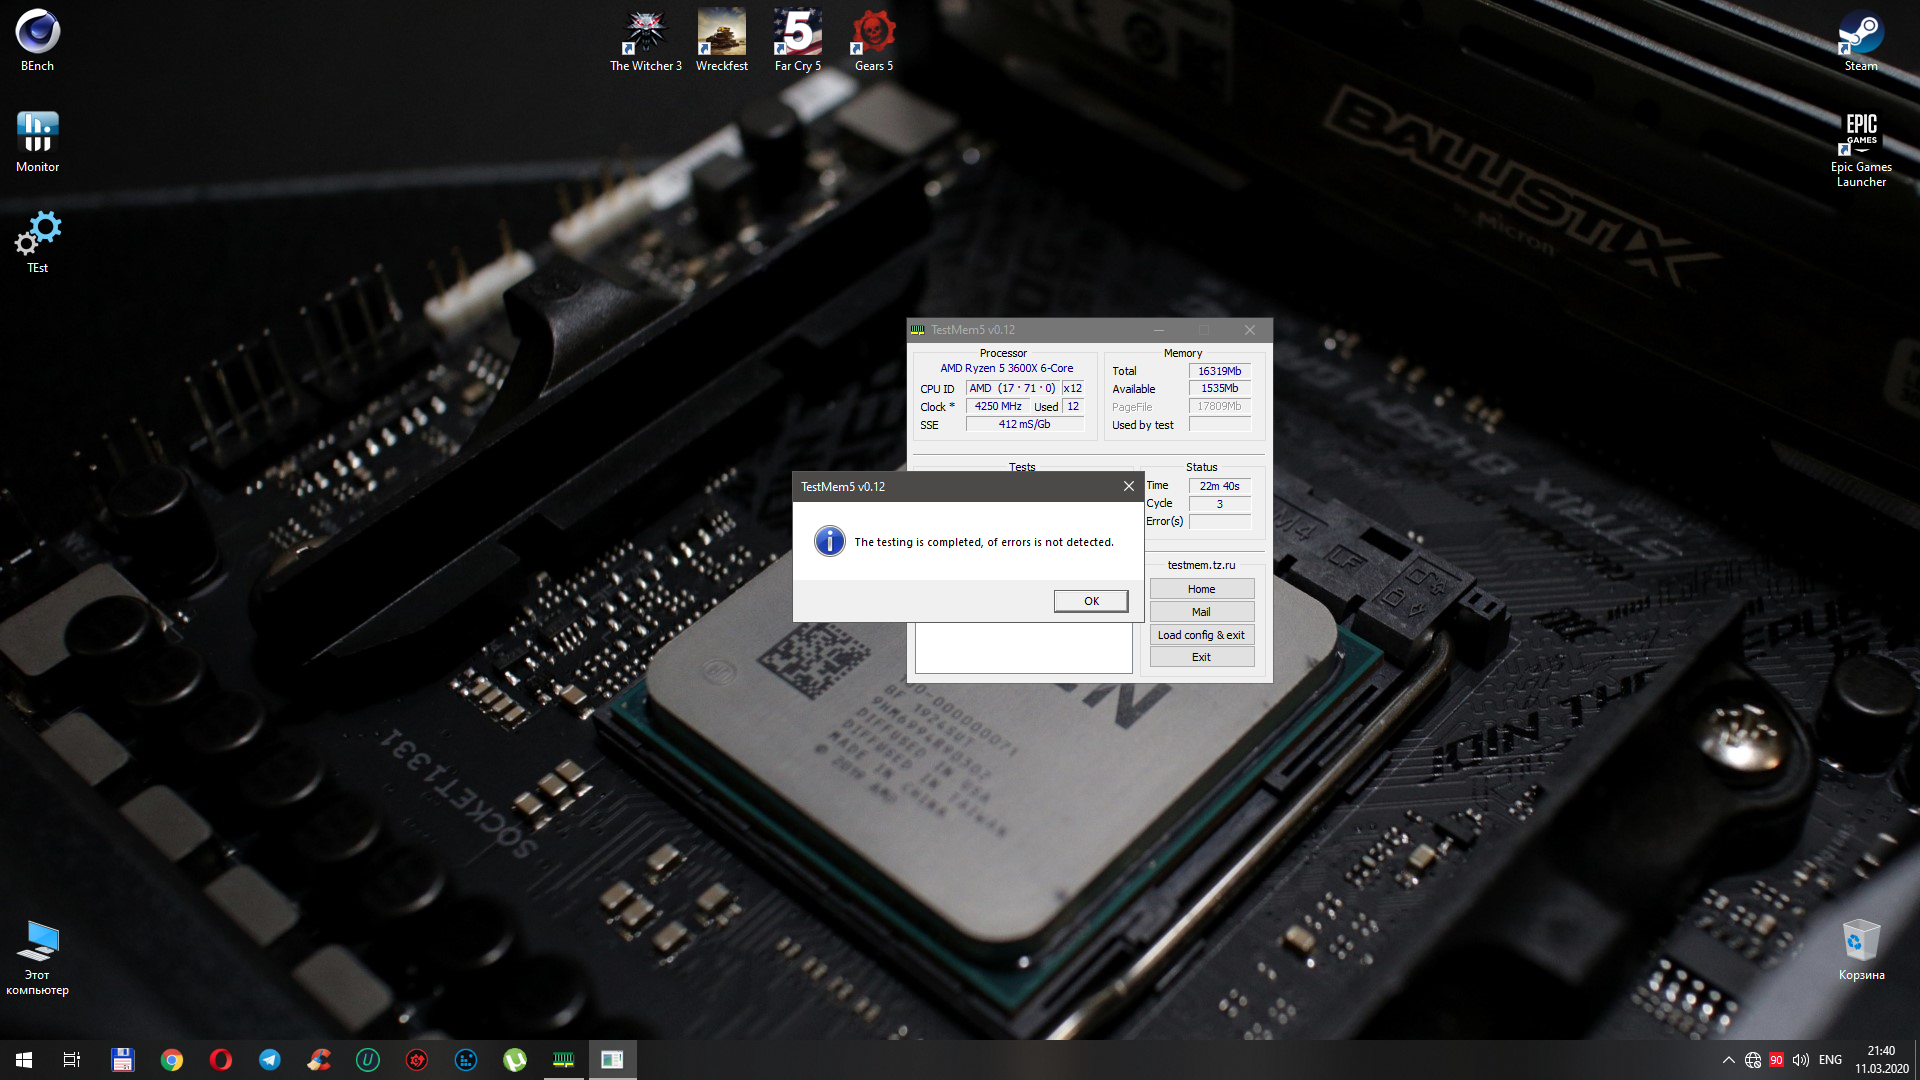1920x1080 pixels.
Task: Click the Exit button in TestMem5
Action: click(x=1201, y=657)
